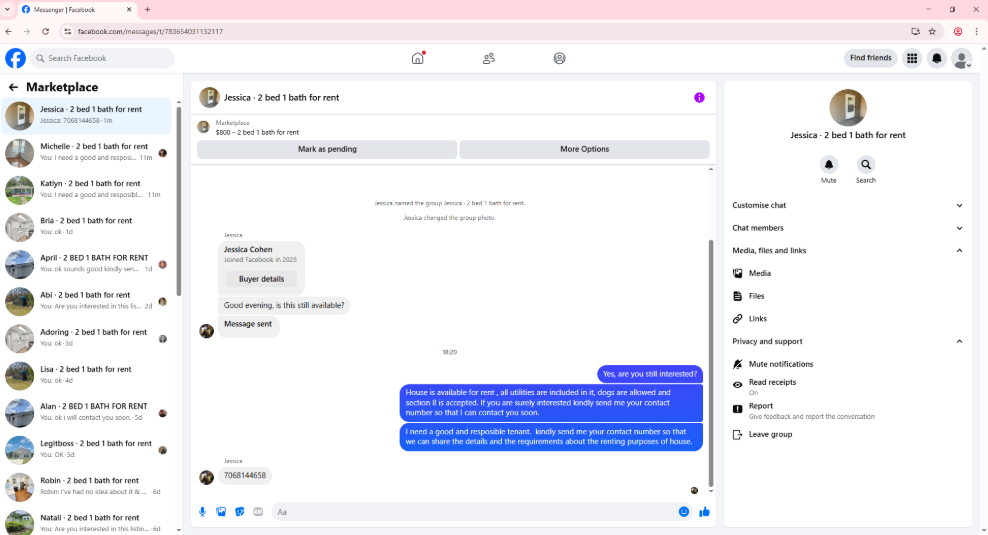This screenshot has height=535, width=988.
Task: Search in conversation using magnifier icon
Action: pyautogui.click(x=866, y=164)
